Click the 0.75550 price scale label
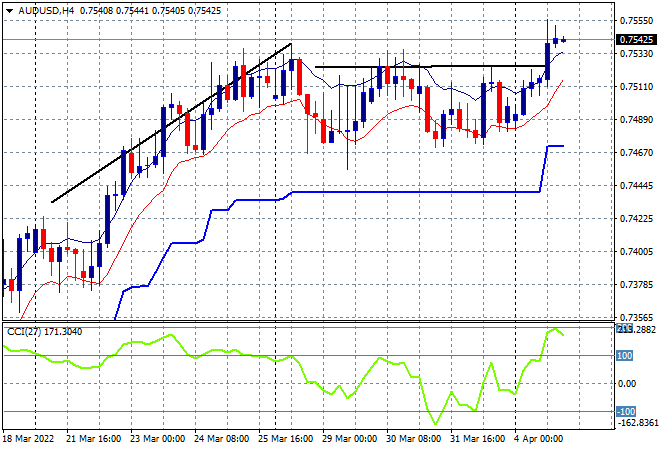This screenshot has width=660, height=450. [x=636, y=20]
